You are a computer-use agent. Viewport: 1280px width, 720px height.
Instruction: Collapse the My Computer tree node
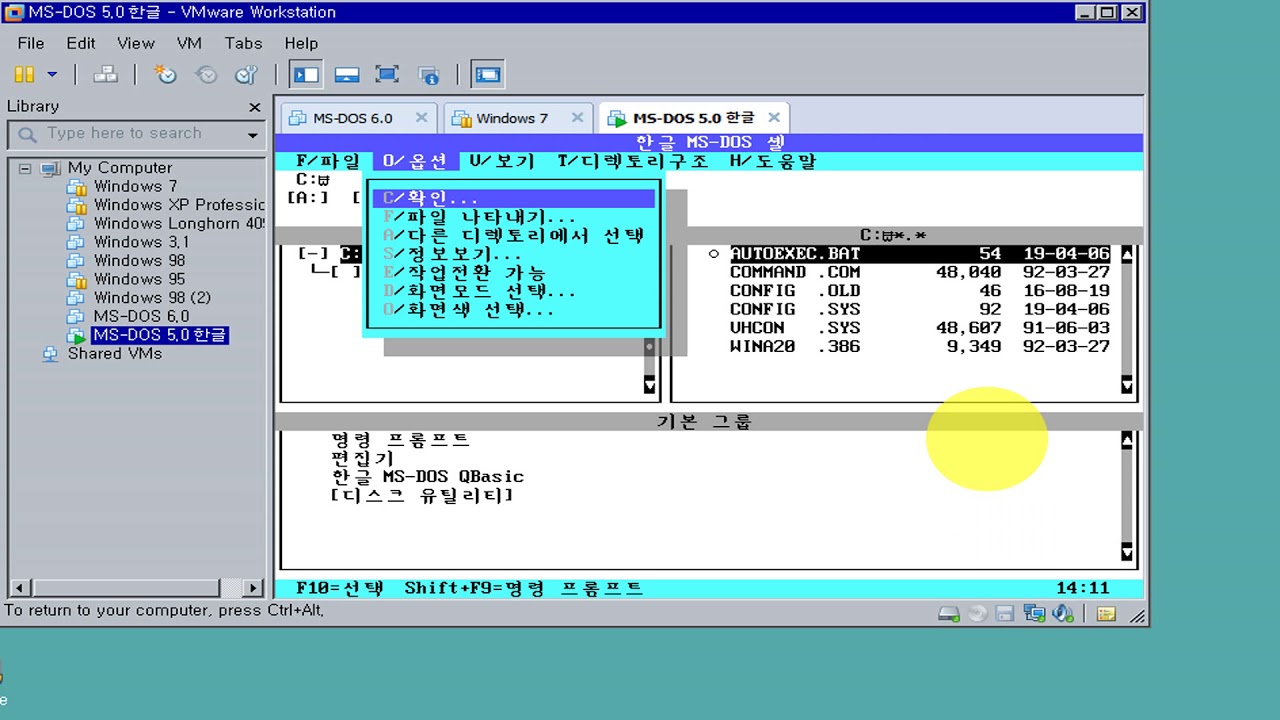25,168
